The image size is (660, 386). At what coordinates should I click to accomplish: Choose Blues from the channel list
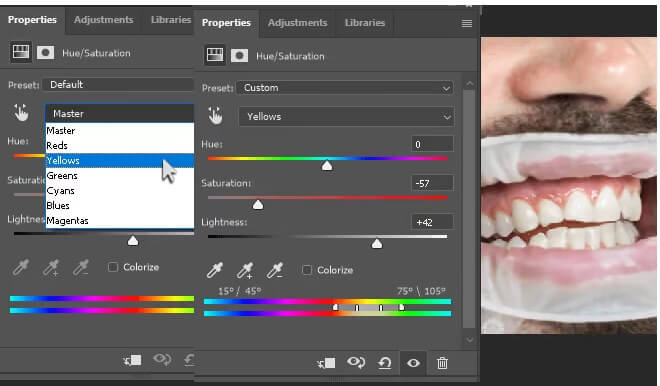tap(120, 205)
